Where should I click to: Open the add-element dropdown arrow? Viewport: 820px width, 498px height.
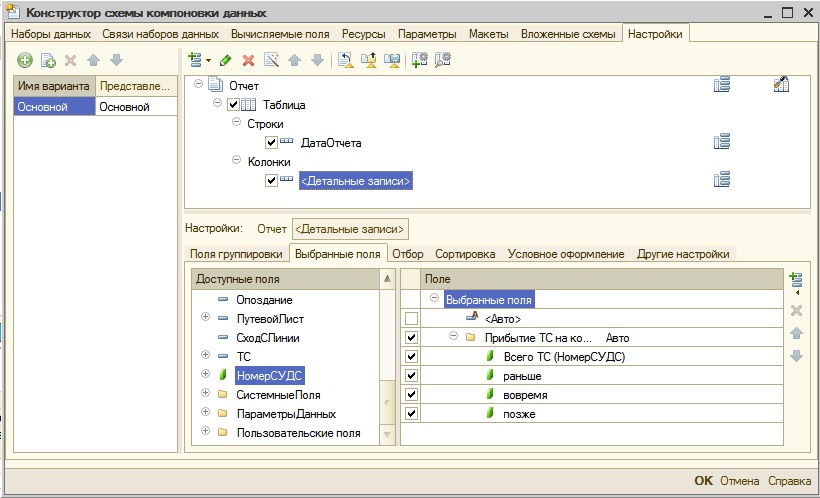click(x=208, y=60)
